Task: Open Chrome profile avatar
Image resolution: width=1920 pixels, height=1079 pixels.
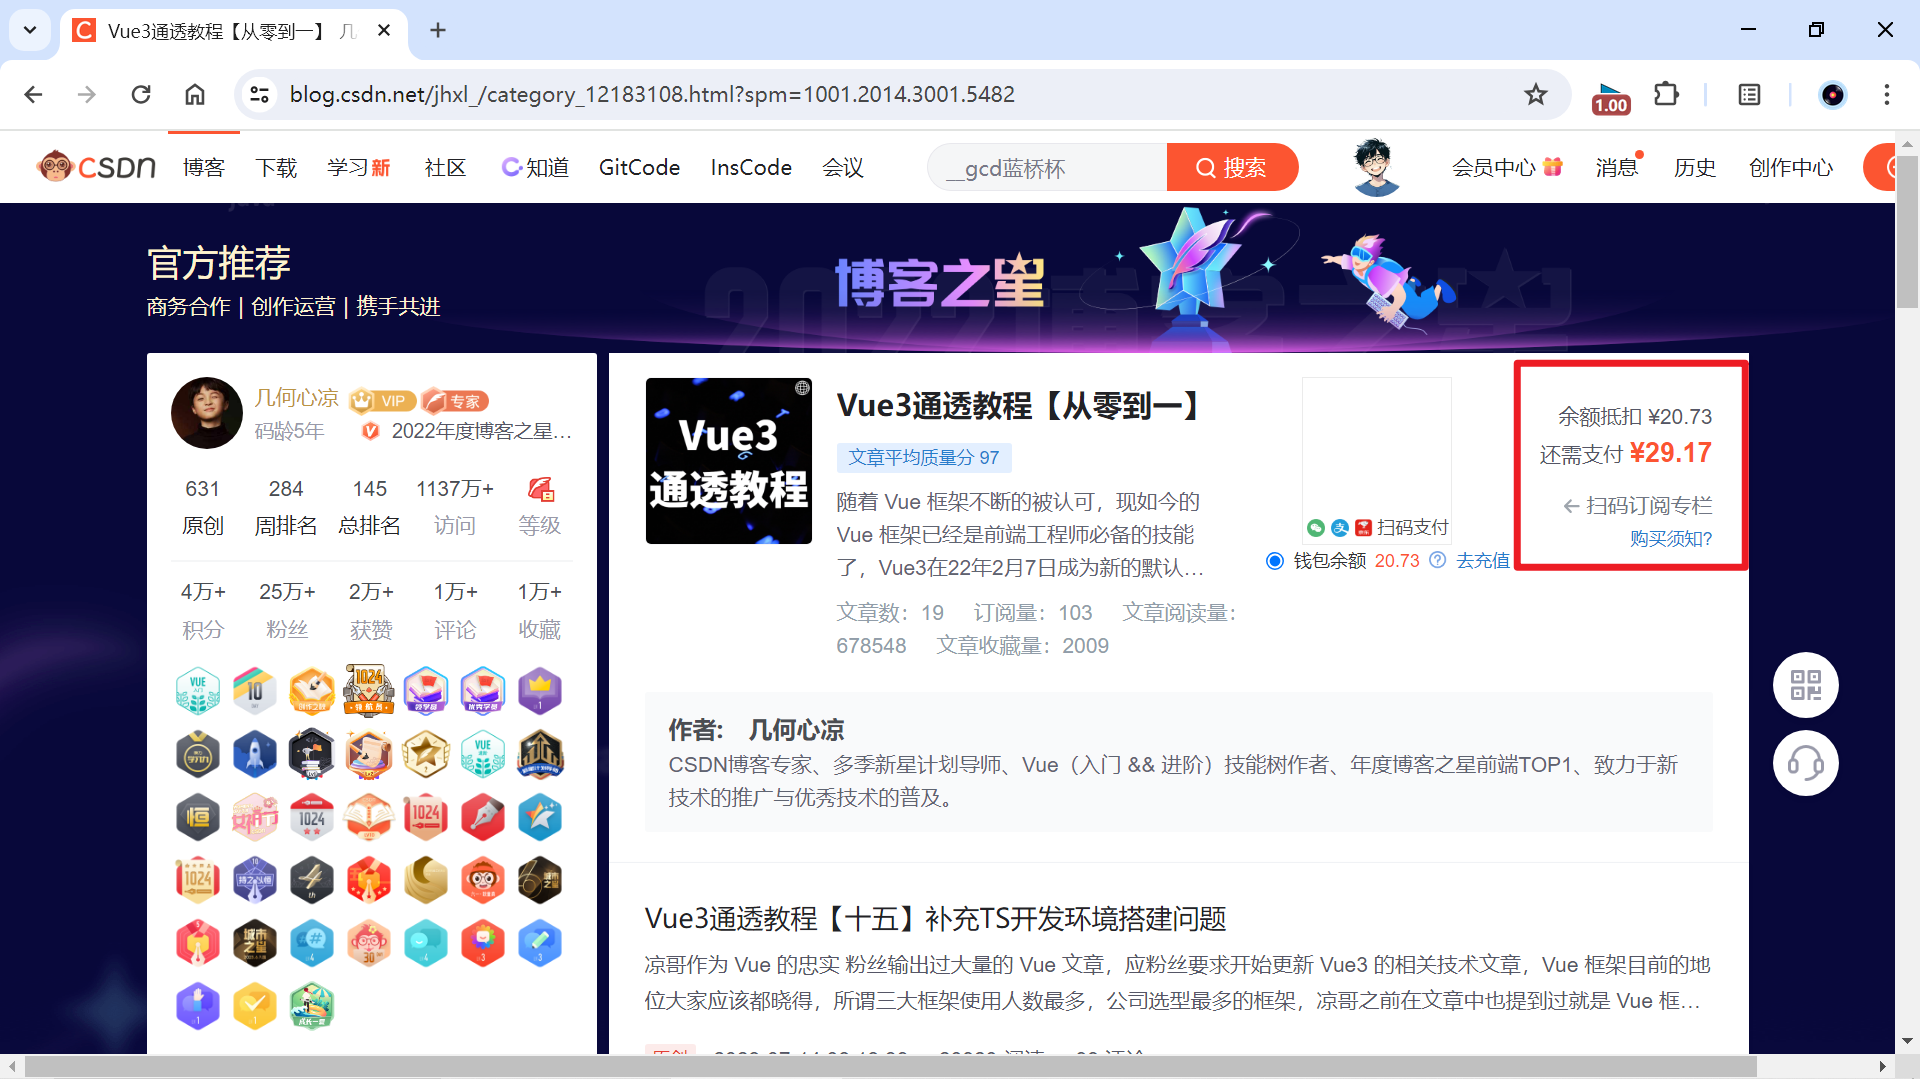Action: pos(1832,94)
